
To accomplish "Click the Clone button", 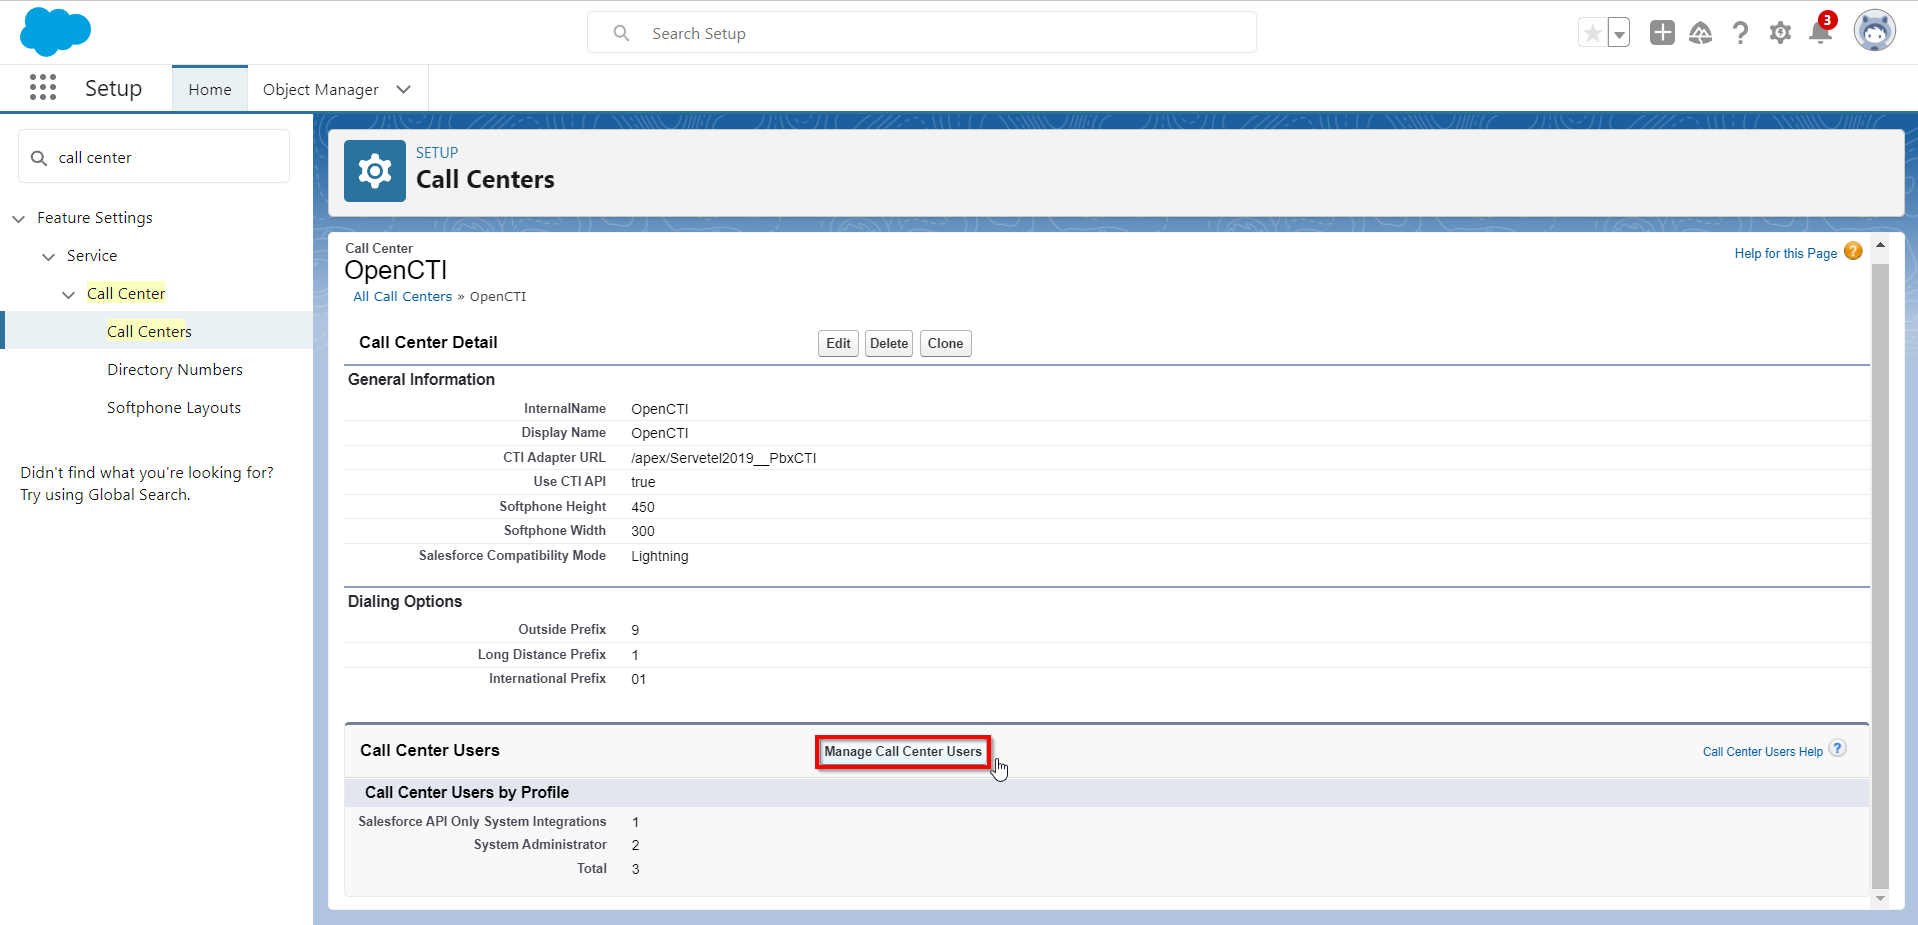I will click(945, 343).
